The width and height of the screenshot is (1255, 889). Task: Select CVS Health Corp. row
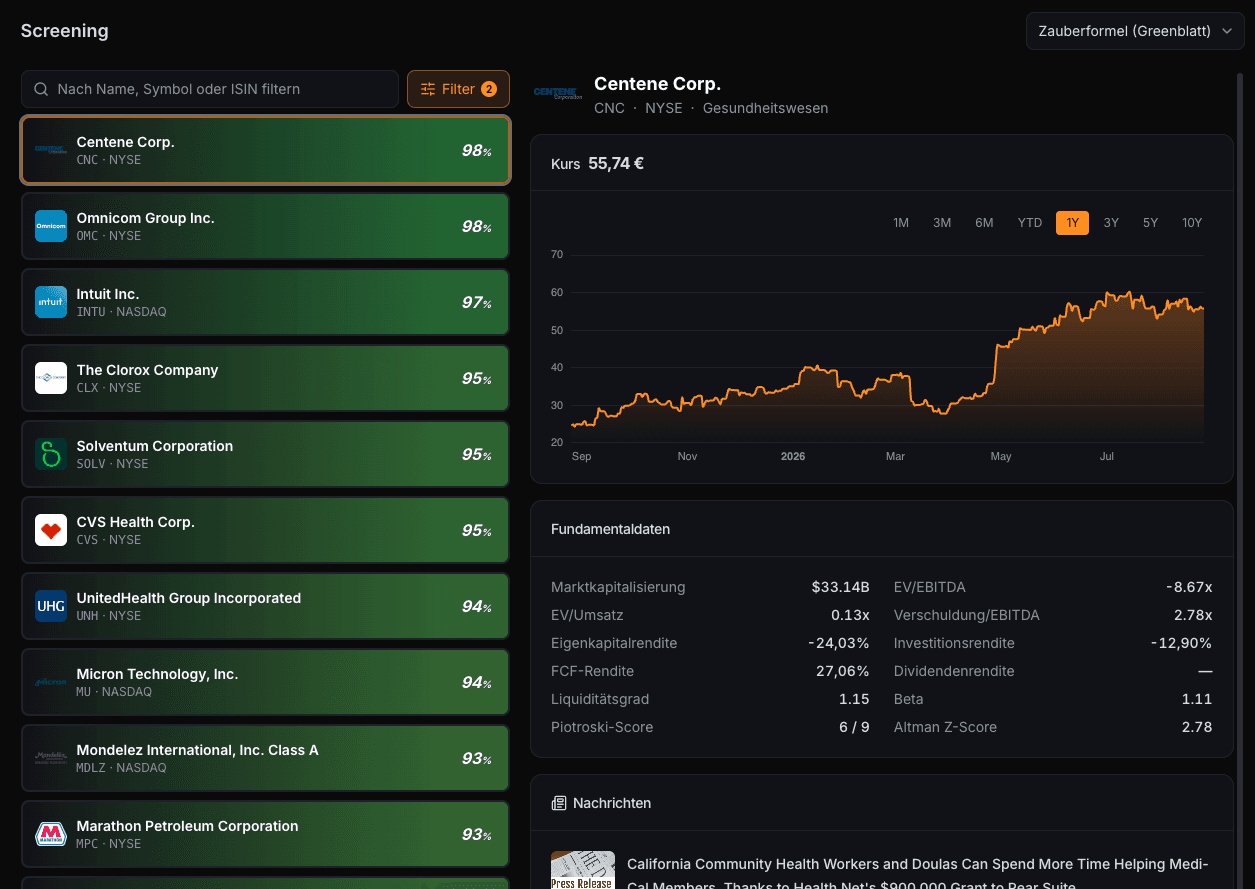[265, 530]
